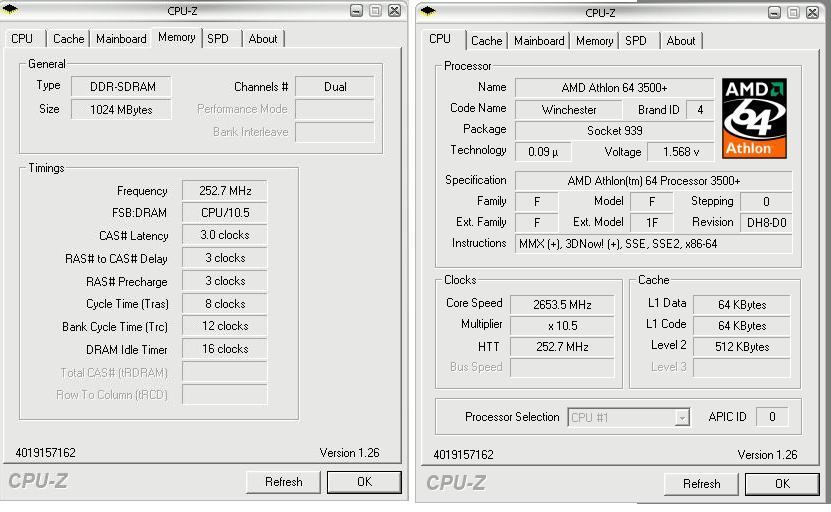The height and width of the screenshot is (512, 831).
Task: Click the Ext. Model 1F field
Action: [x=652, y=223]
